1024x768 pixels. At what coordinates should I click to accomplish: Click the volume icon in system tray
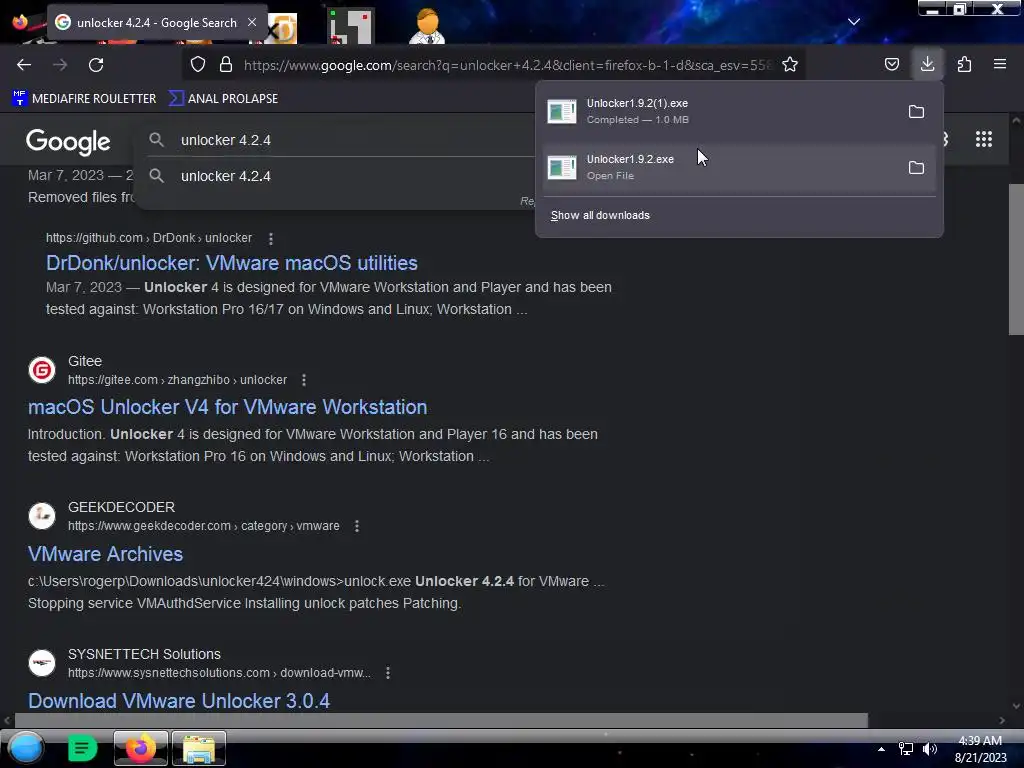click(x=930, y=749)
